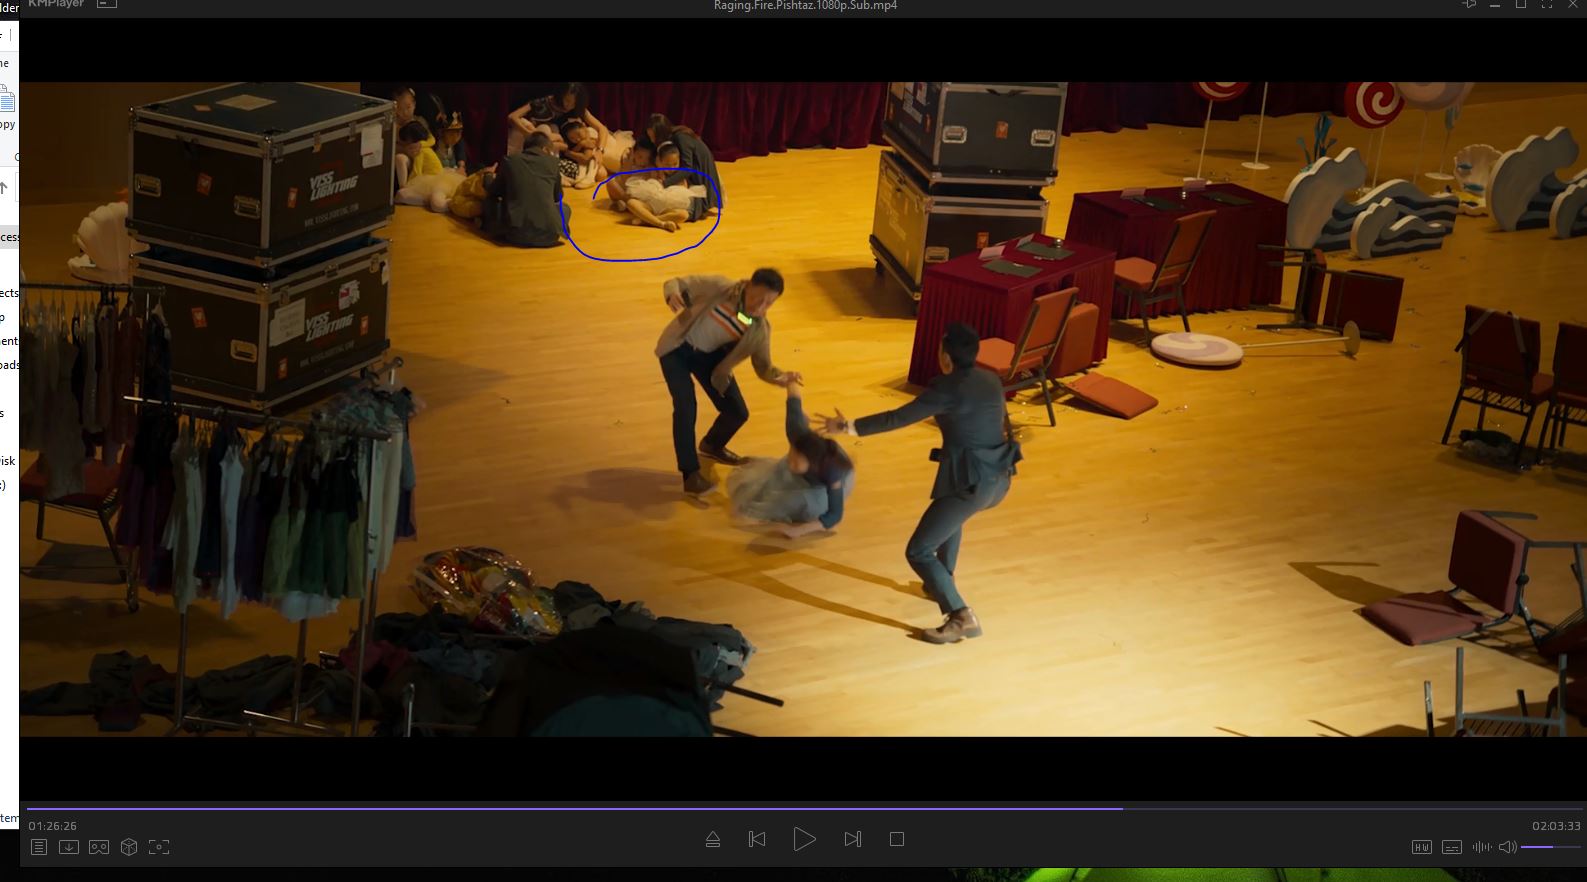Screen dimensions: 1587x882
Task: Stop video playback
Action: 897,839
